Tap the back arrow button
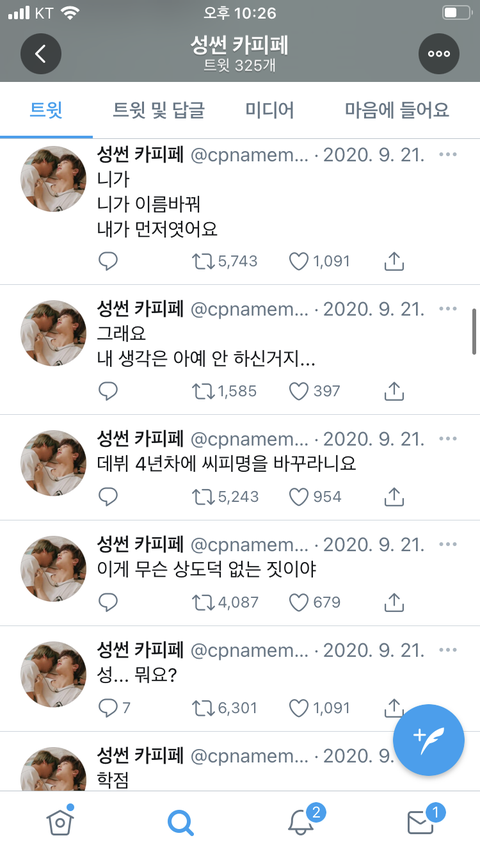480x854 pixels. coord(41,53)
